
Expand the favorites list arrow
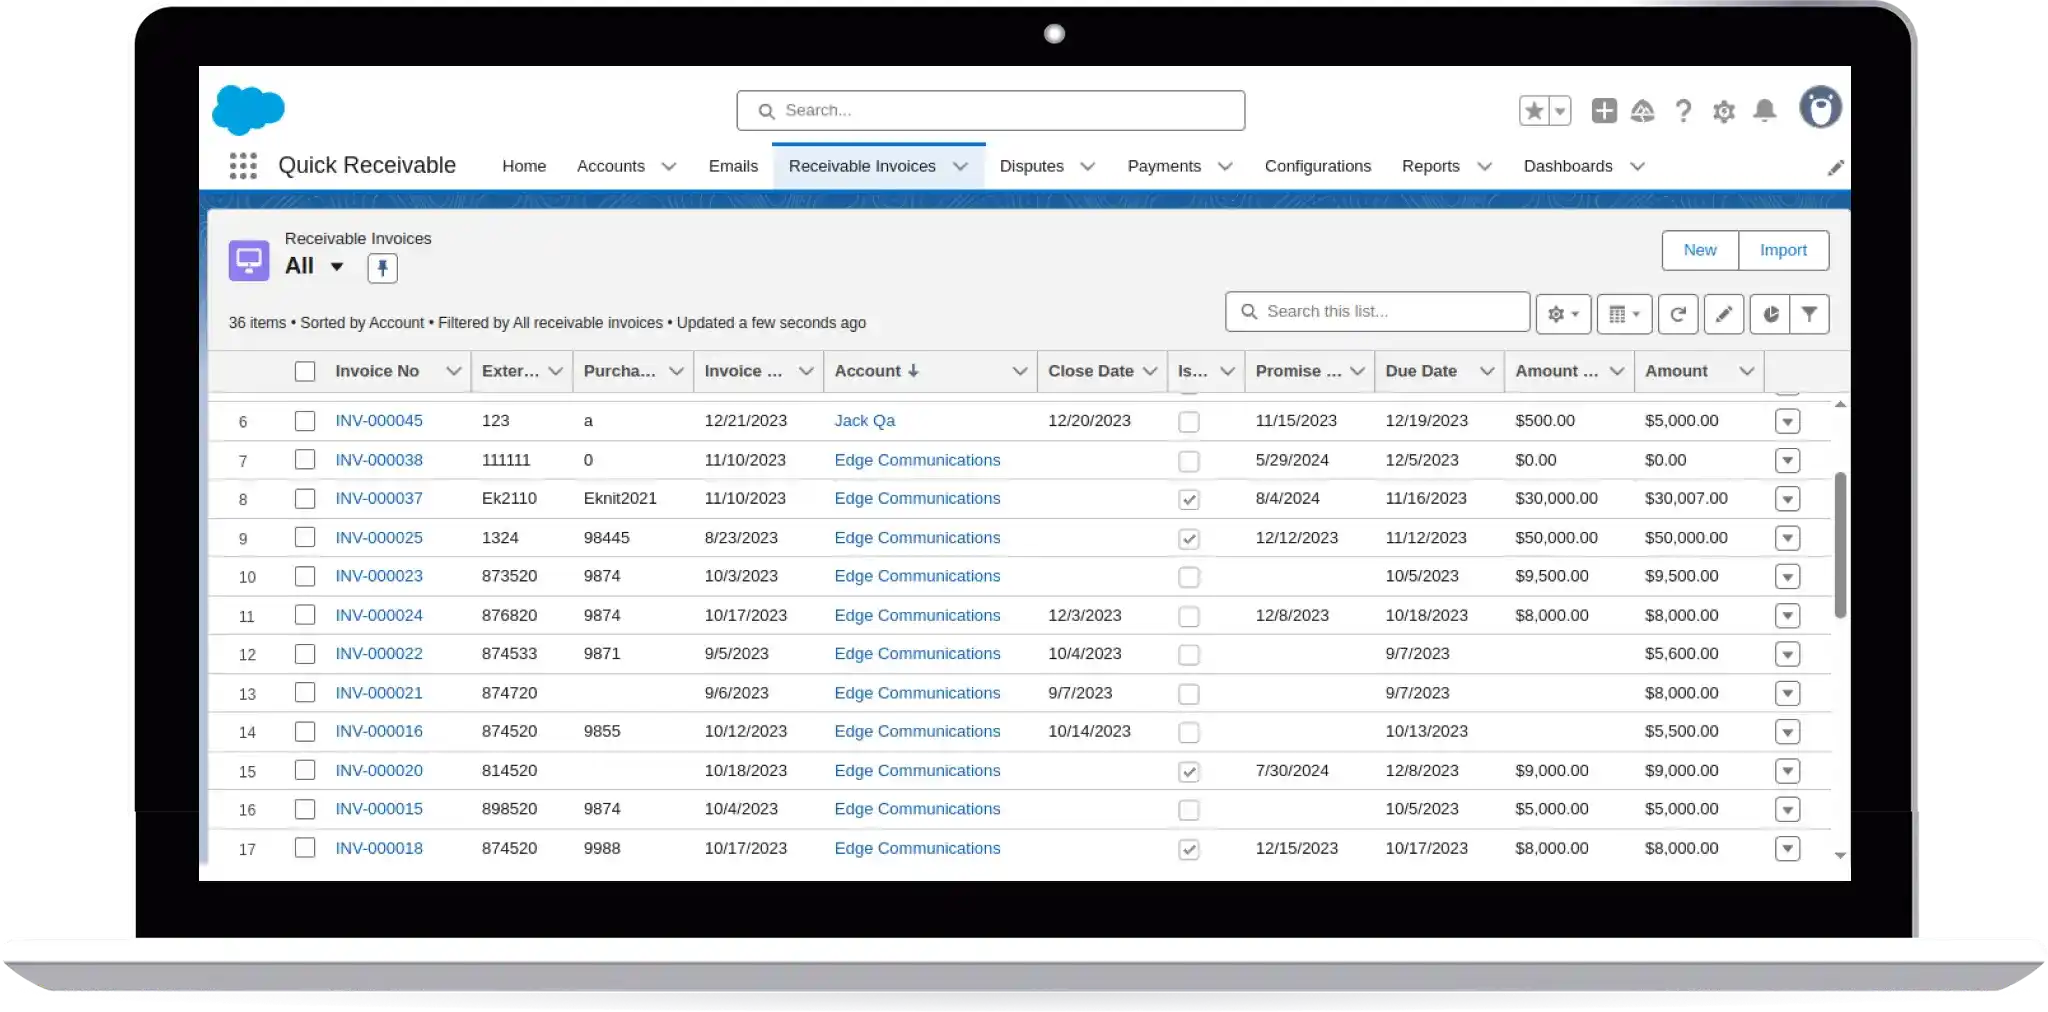[x=1560, y=111]
